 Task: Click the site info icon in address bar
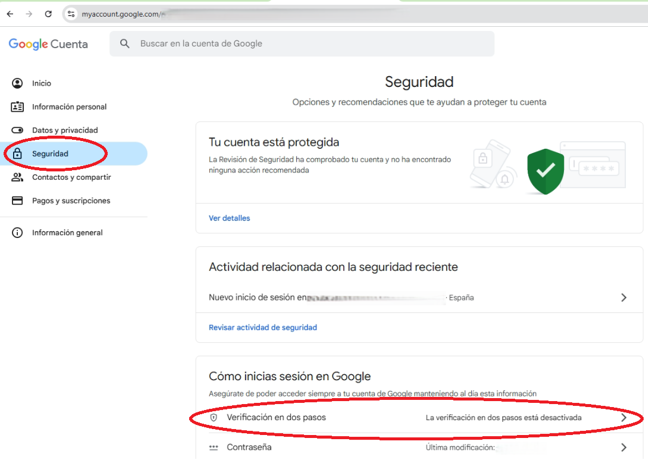point(71,14)
